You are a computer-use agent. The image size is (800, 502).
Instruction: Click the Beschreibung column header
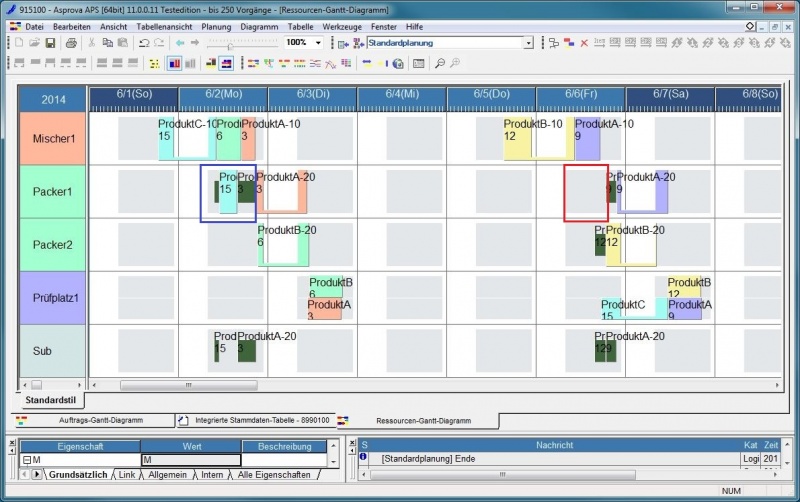click(x=284, y=446)
